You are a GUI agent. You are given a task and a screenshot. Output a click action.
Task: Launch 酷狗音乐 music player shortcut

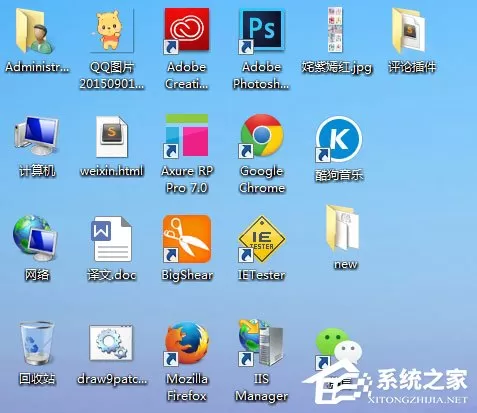tap(339, 139)
